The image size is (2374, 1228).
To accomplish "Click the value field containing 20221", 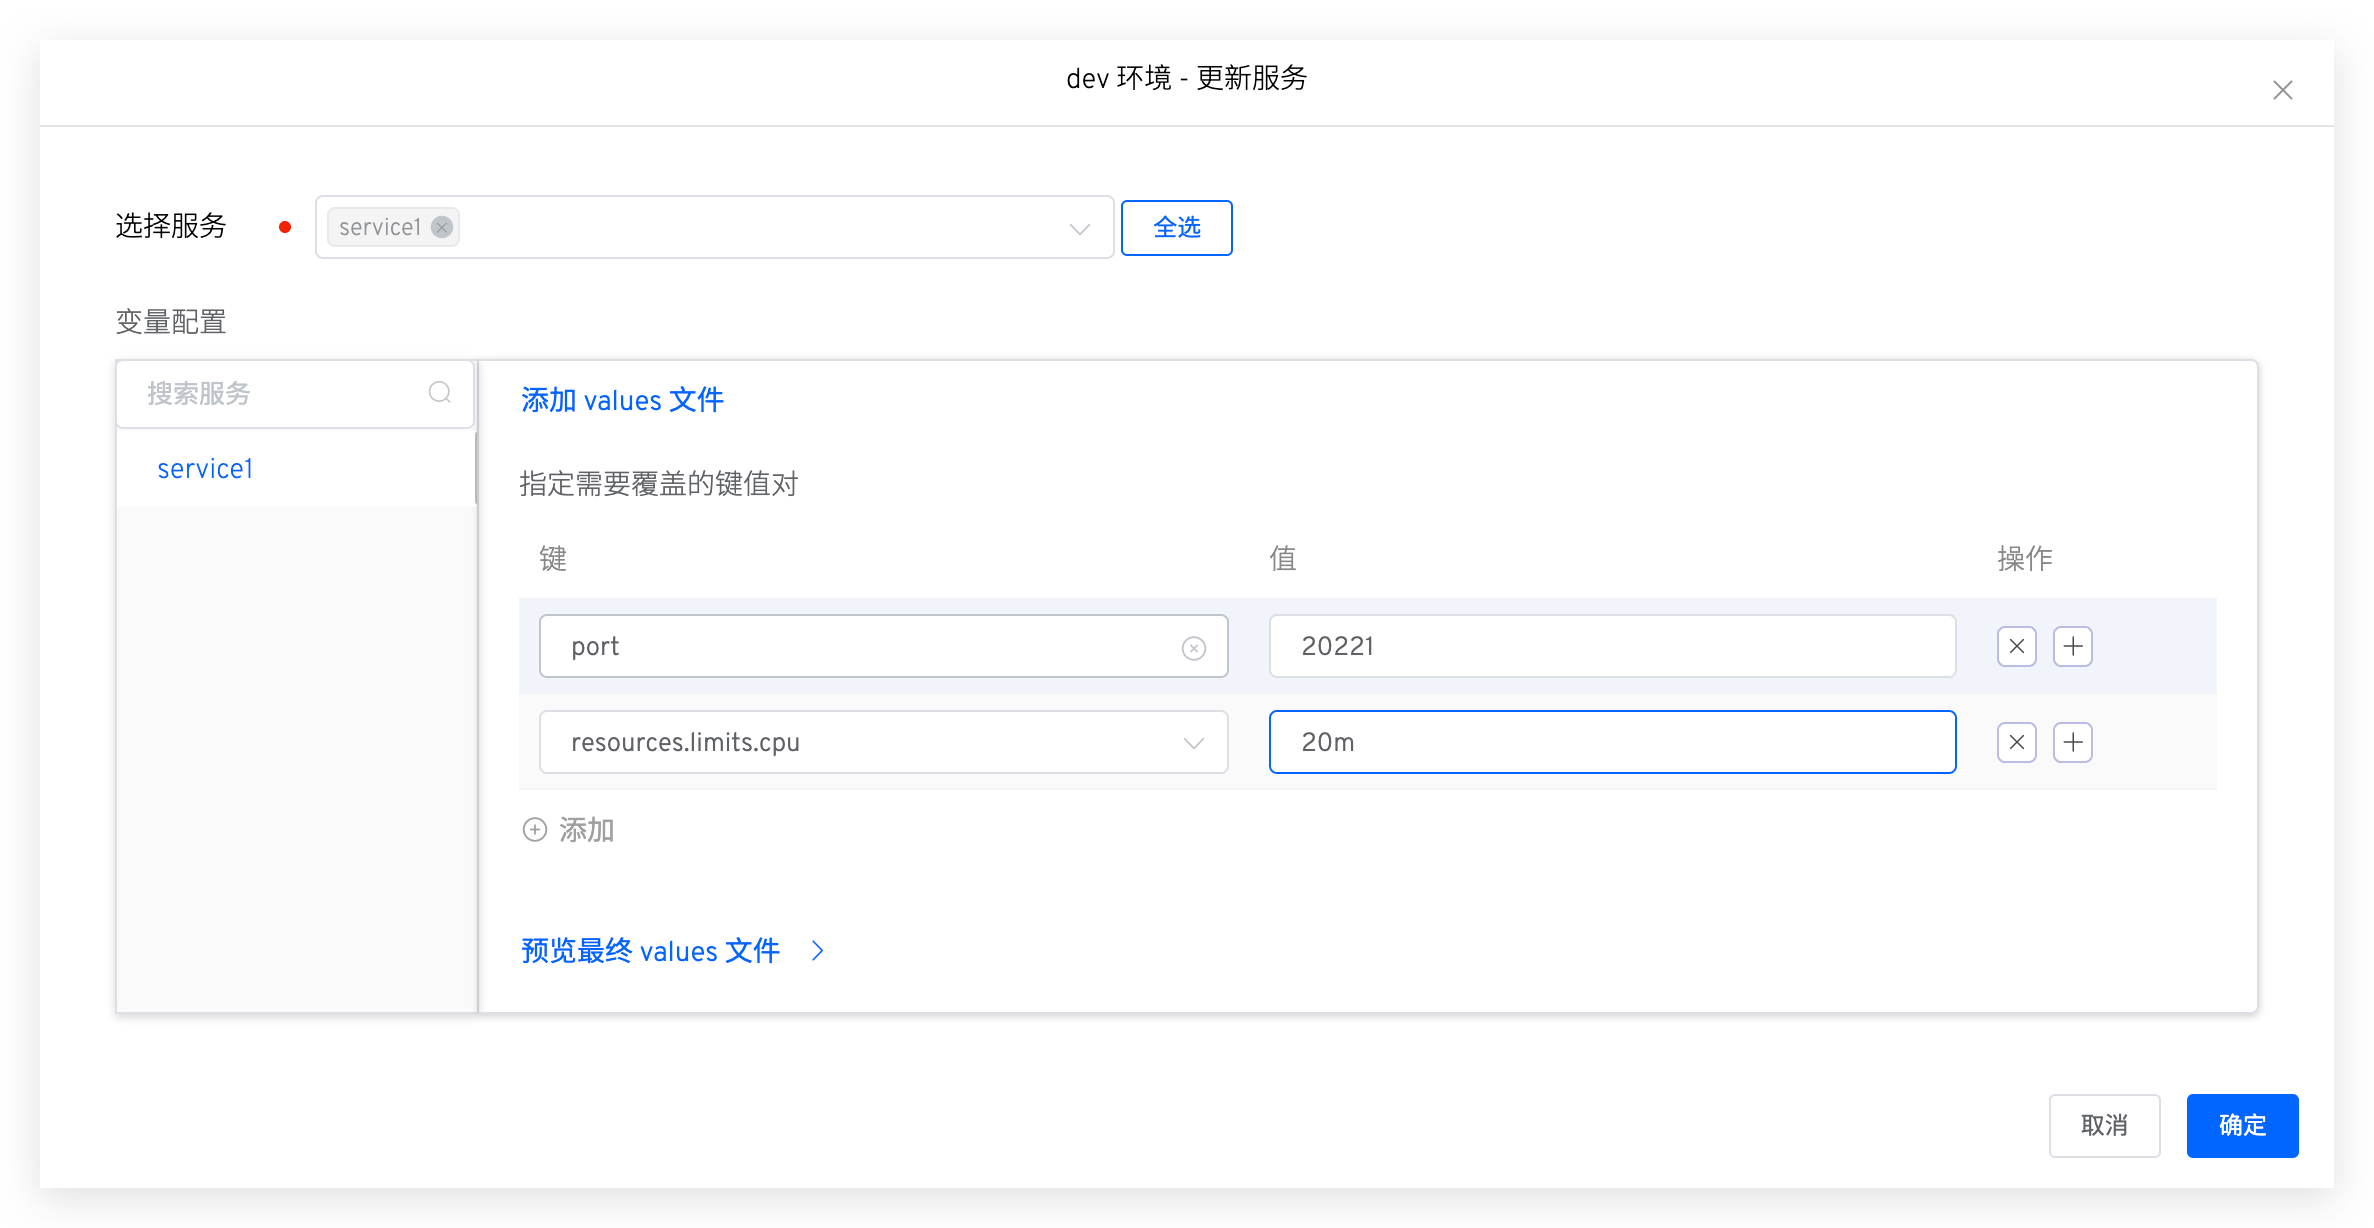I will pos(1610,646).
